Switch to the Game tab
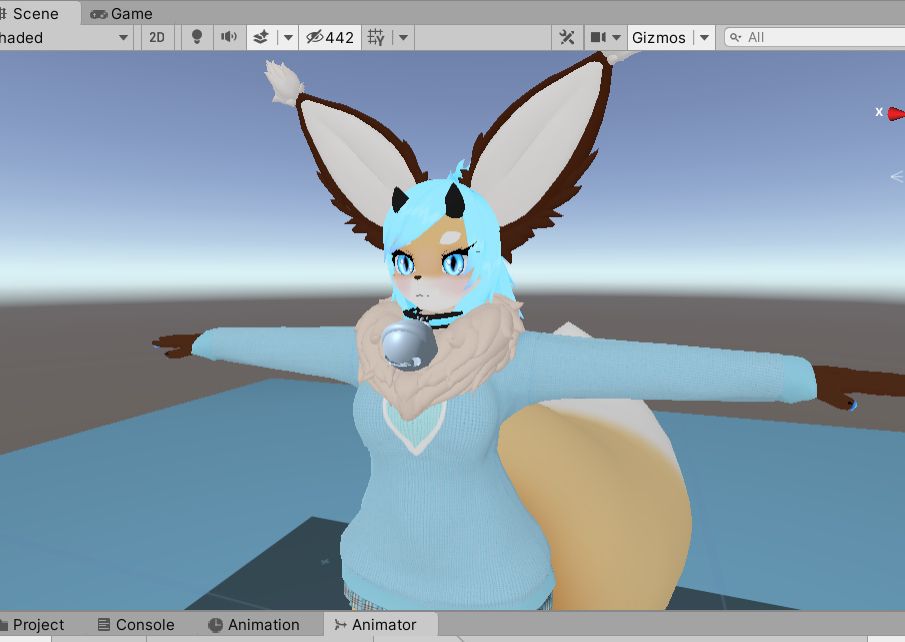905x642 pixels. point(122,13)
